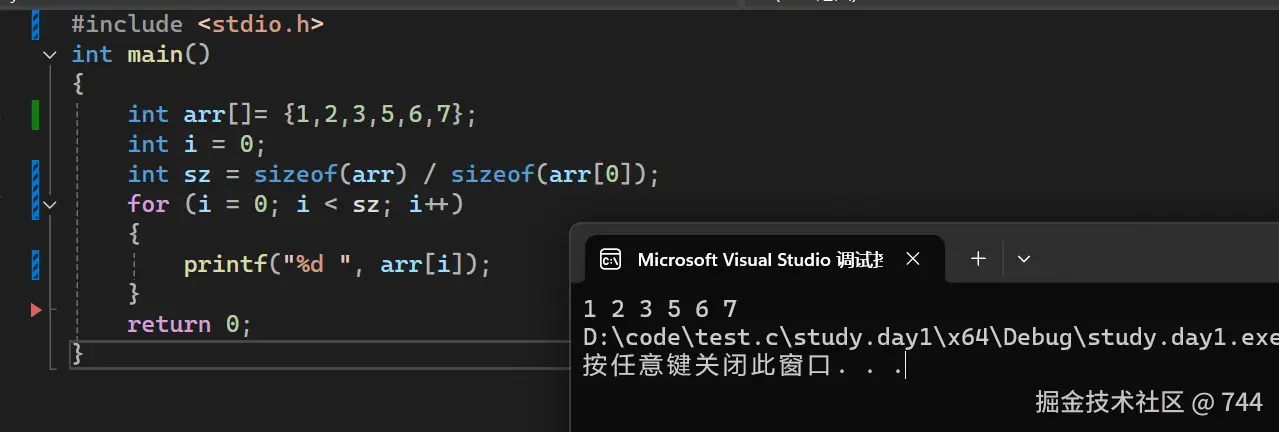Screen dimensions: 1279x432
Task: Close the Microsoft Visual Studio debug console tab
Action: [x=912, y=259]
